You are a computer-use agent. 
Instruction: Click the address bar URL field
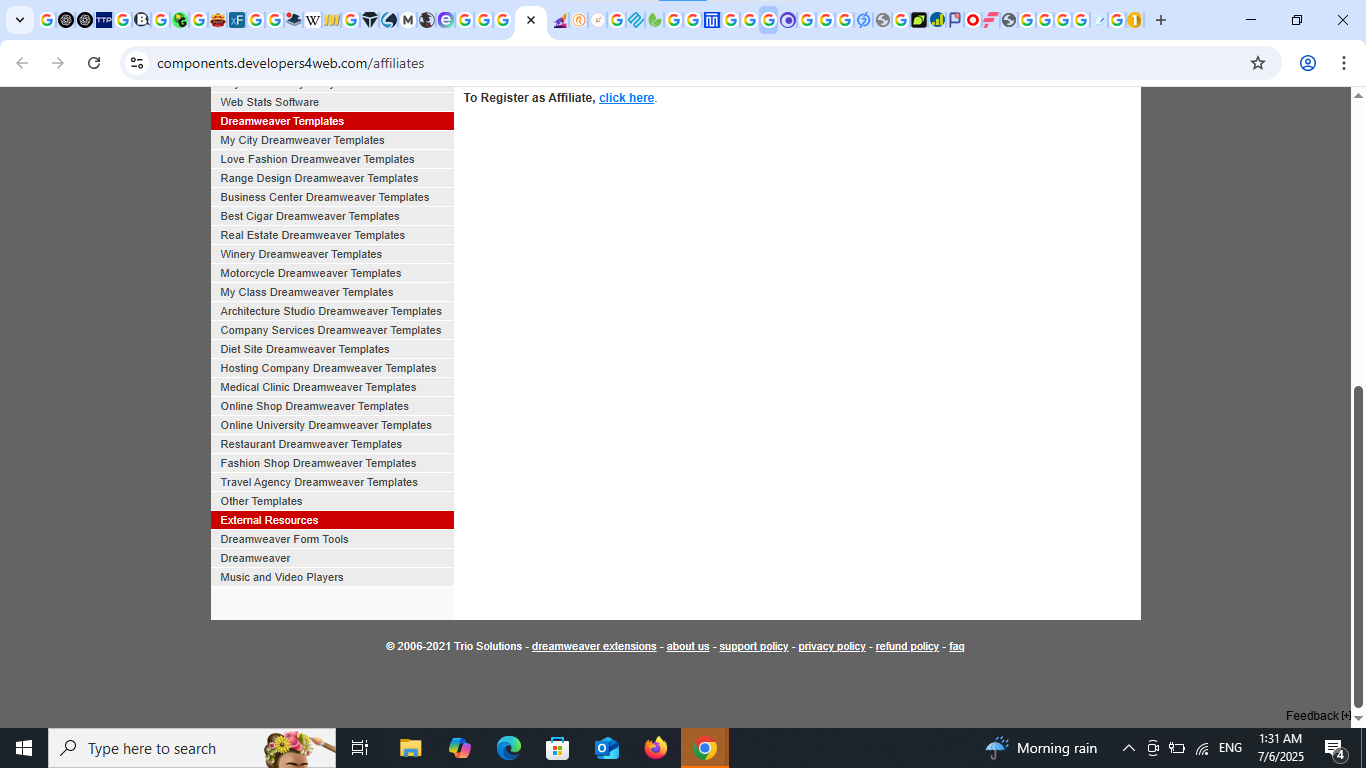[x=700, y=63]
